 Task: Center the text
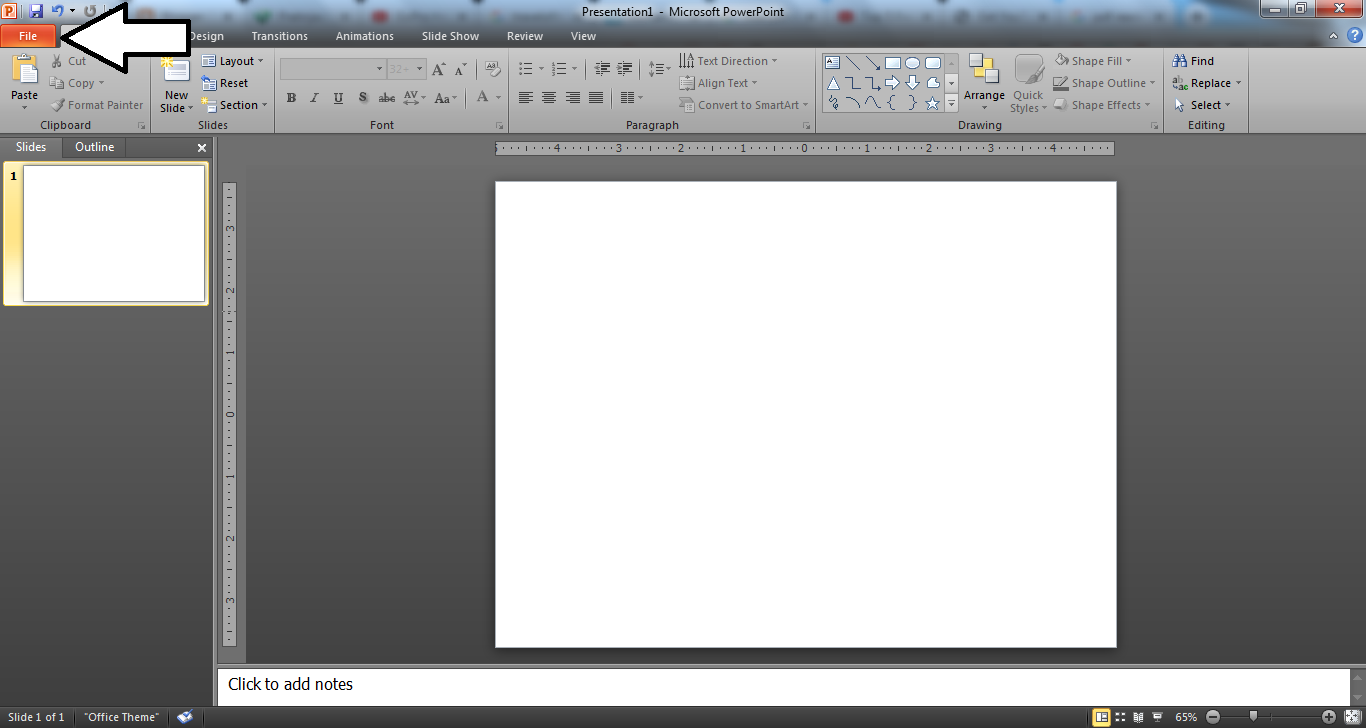tap(549, 98)
